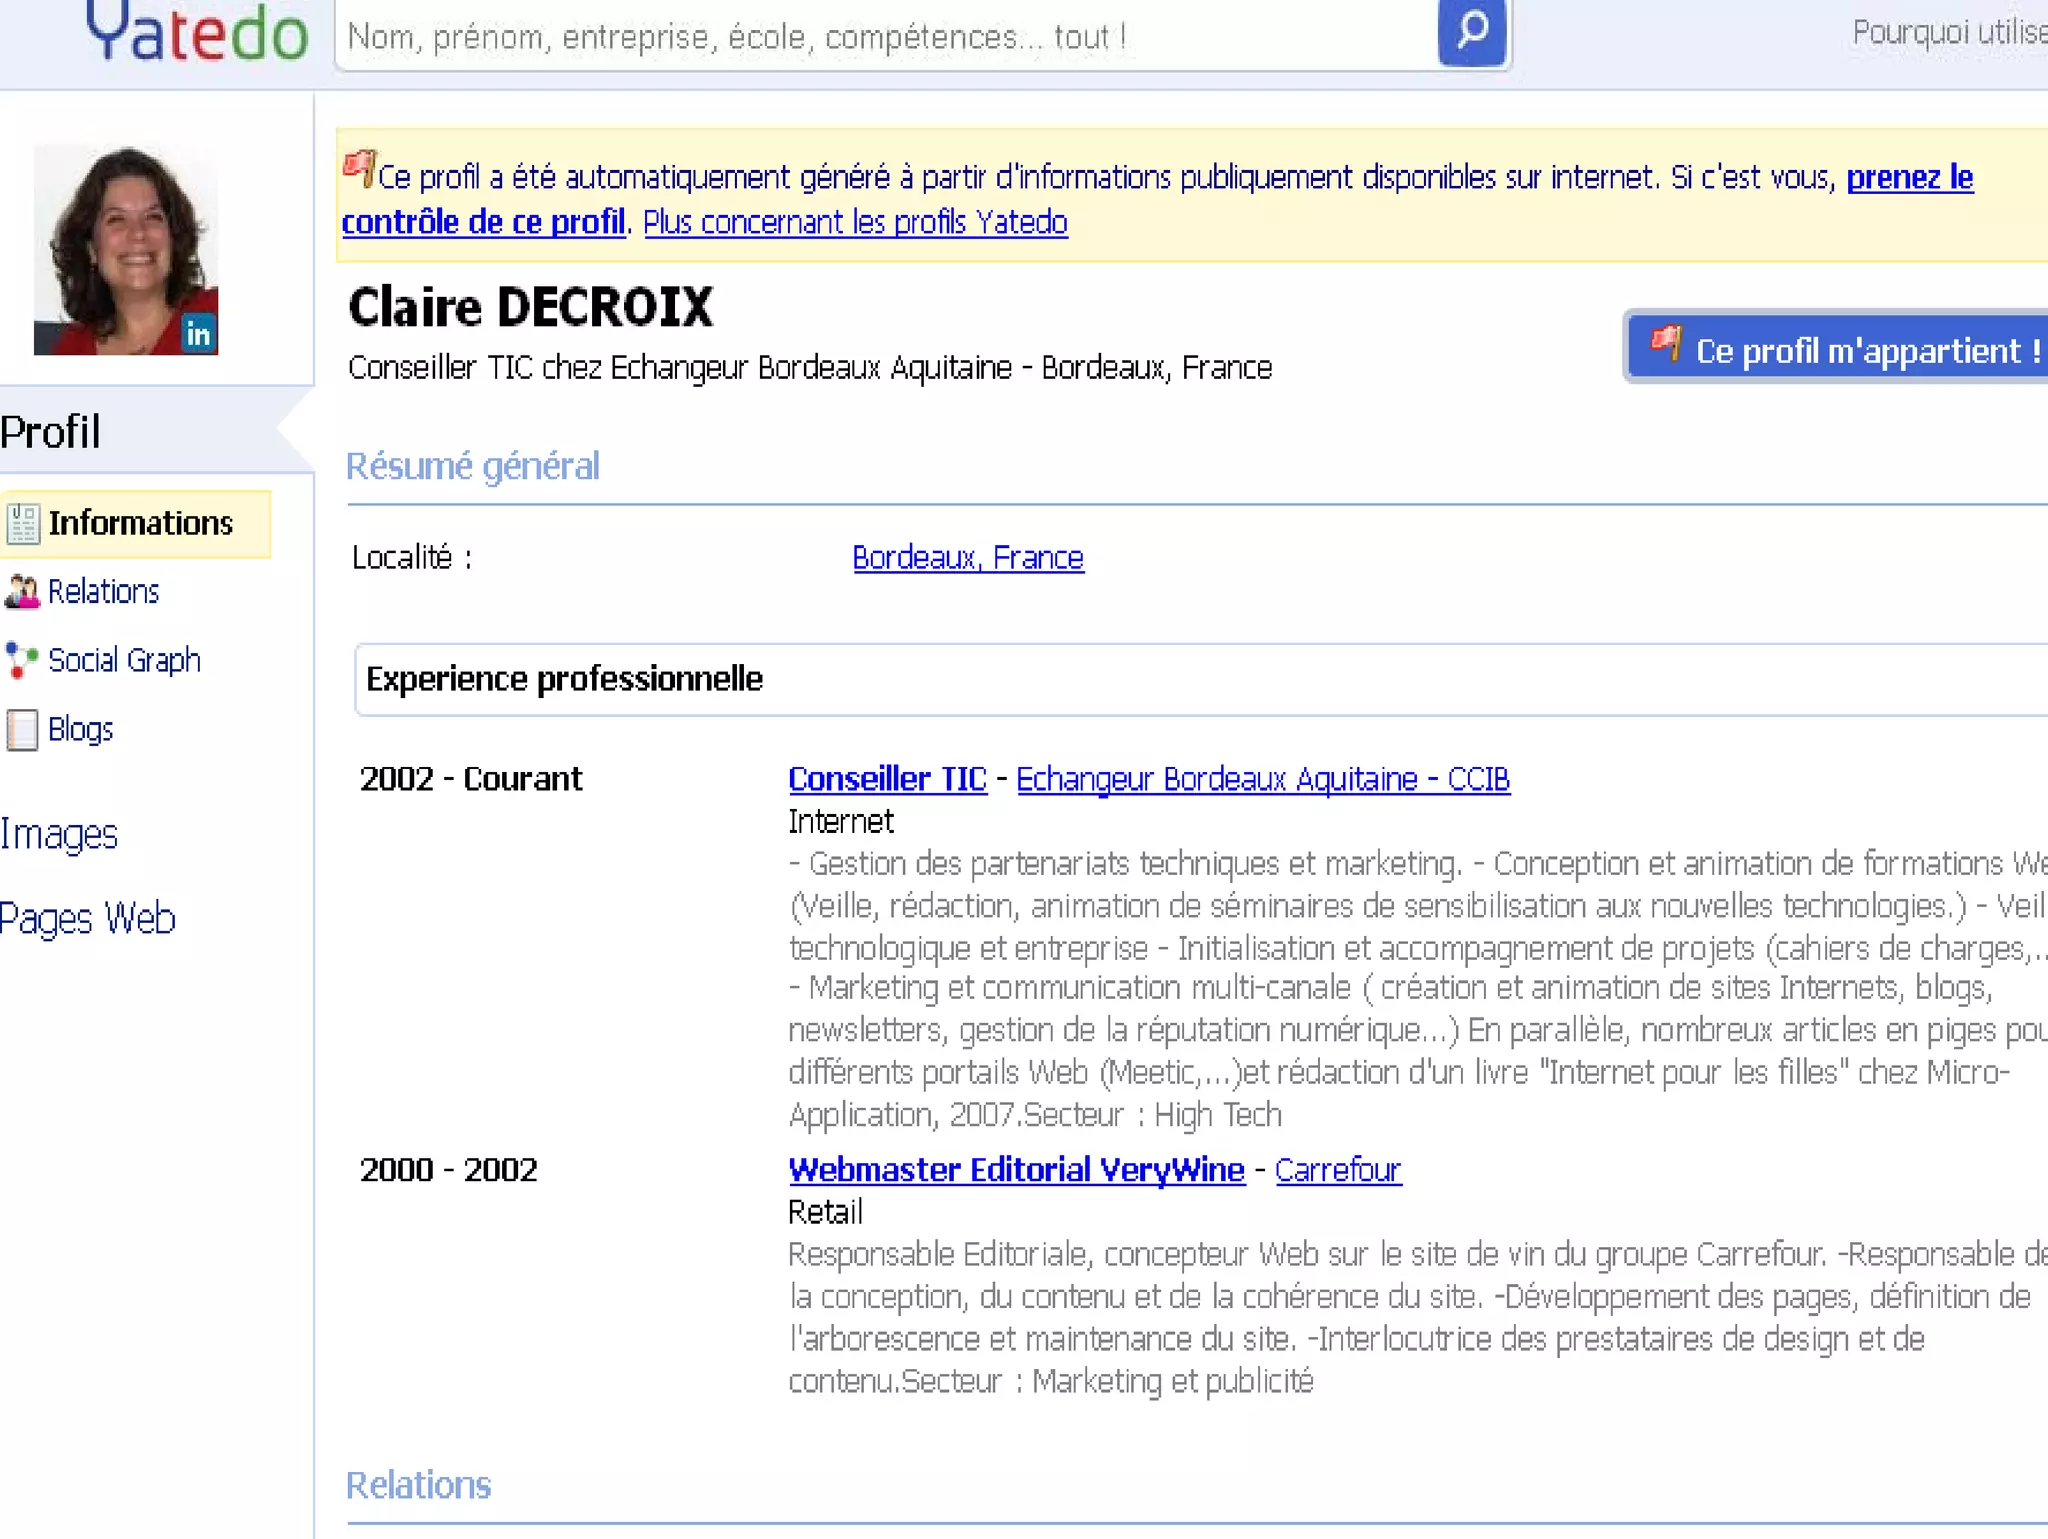Image resolution: width=2048 pixels, height=1539 pixels.
Task: Click the blue search magnifier button
Action: [x=1471, y=32]
